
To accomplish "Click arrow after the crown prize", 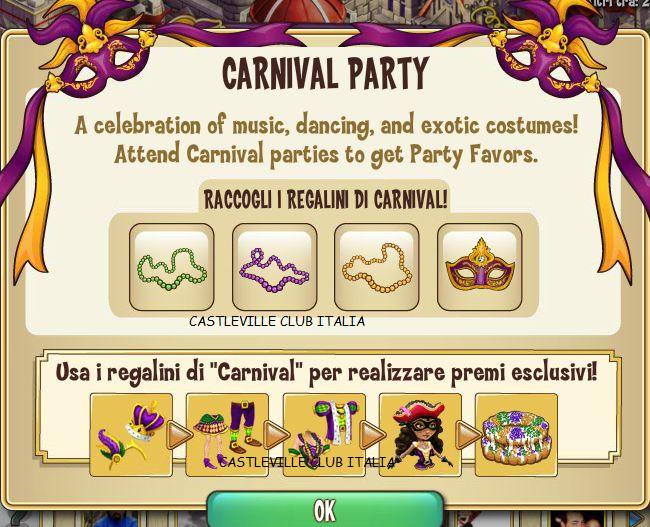I will (x=179, y=435).
